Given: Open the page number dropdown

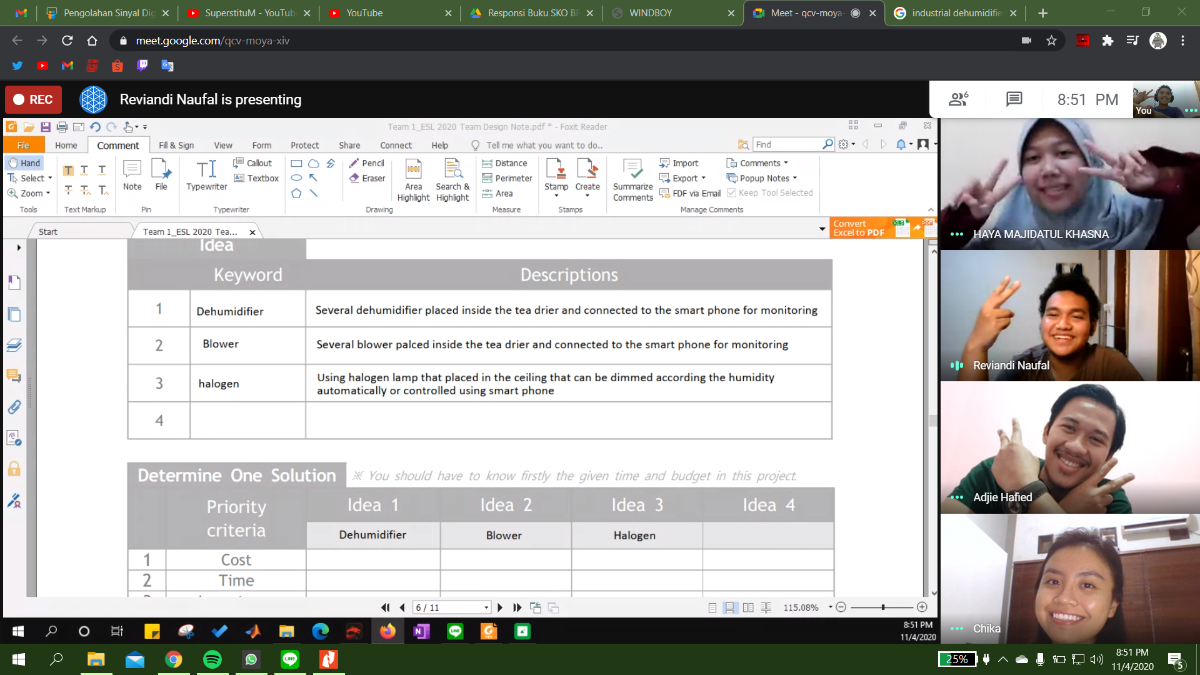Looking at the screenshot, I should 487,607.
